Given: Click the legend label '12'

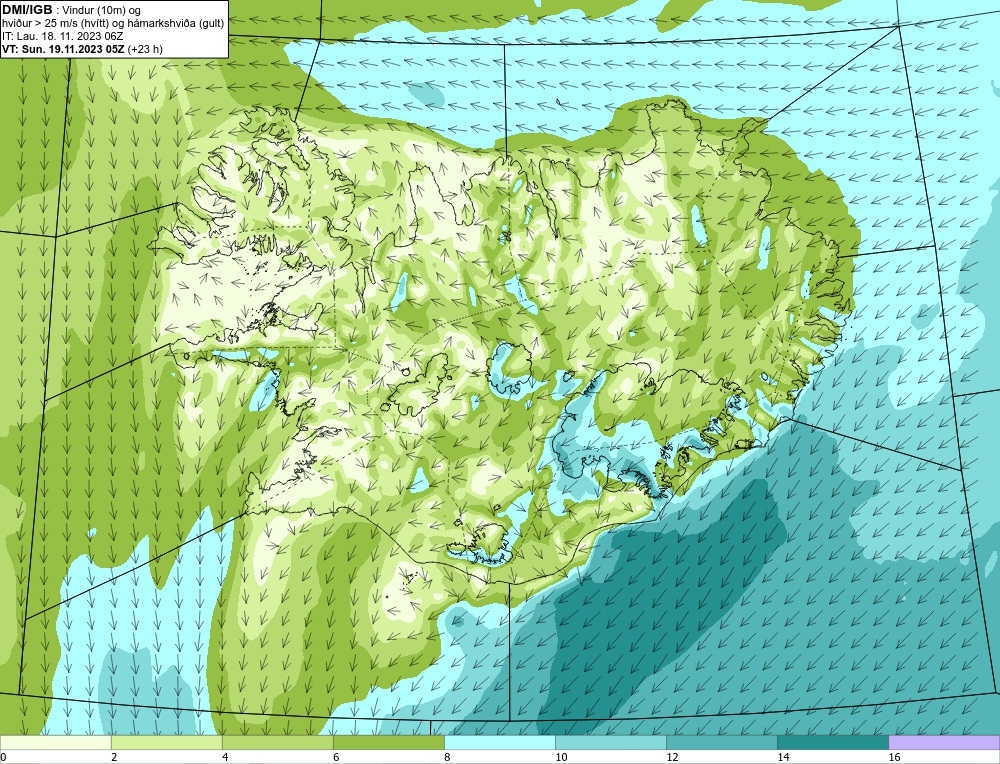Looking at the screenshot, I should click(x=672, y=757).
